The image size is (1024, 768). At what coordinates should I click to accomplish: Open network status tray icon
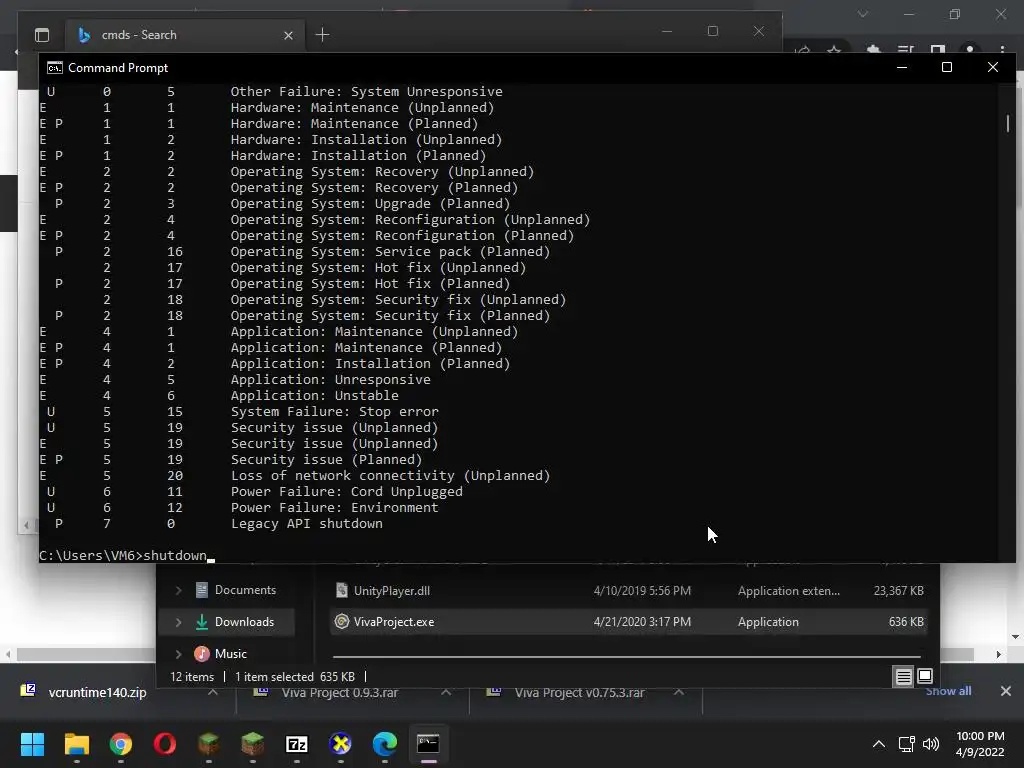click(906, 744)
